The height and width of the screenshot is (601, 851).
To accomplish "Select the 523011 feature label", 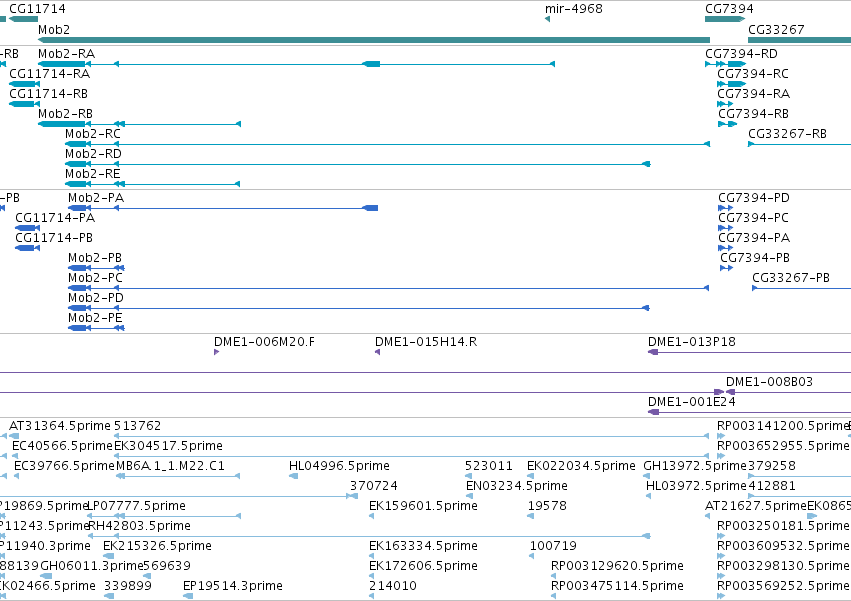I will click(488, 466).
